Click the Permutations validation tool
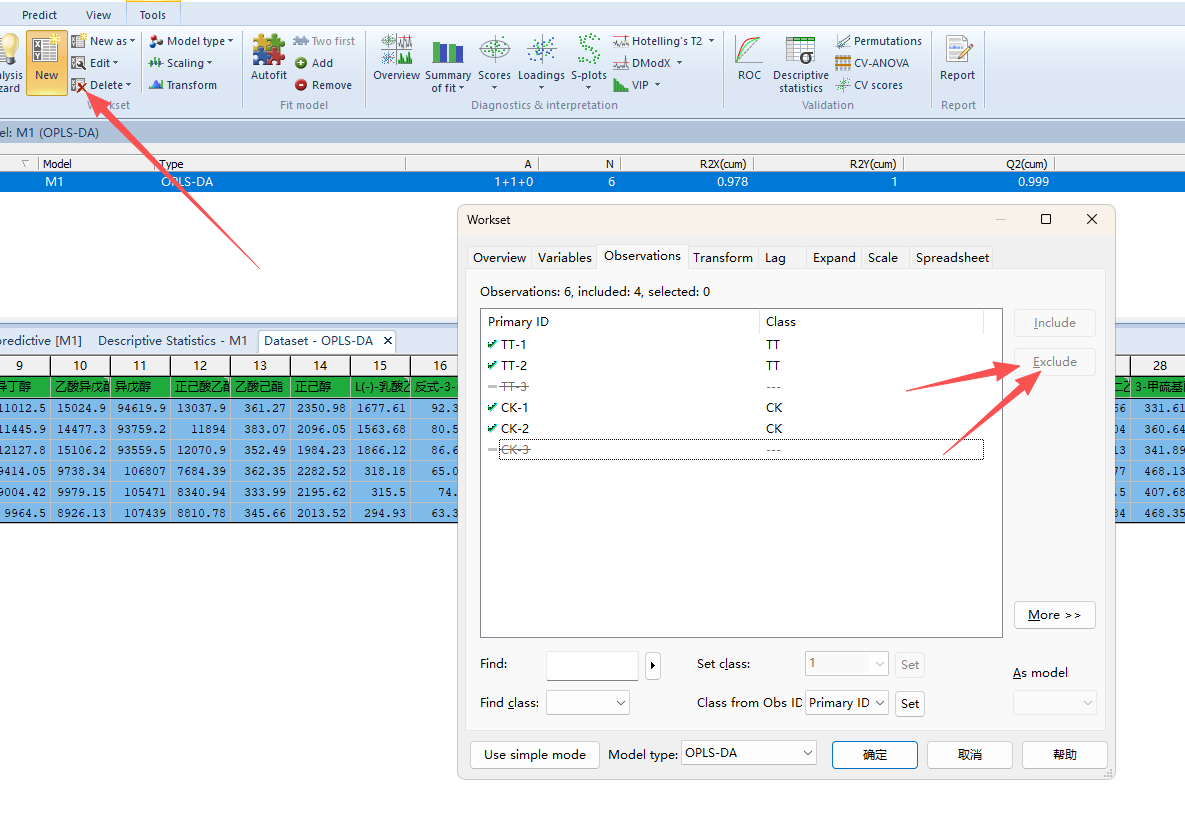The height and width of the screenshot is (820, 1185). (878, 41)
